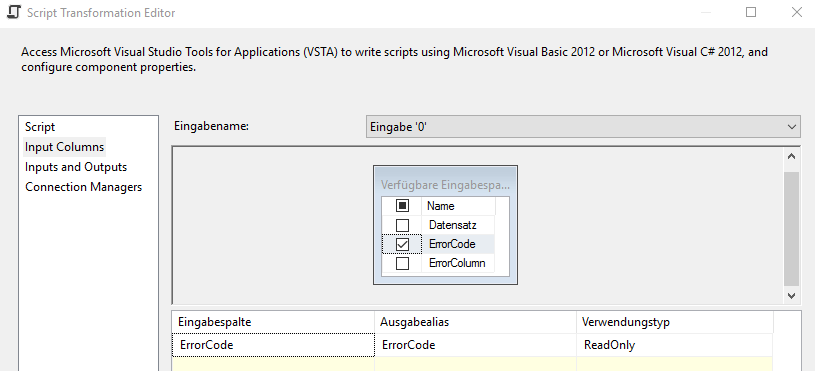Open the Eingabename dropdown showing Eingabe '0'
This screenshot has height=371, width=815.
(583, 127)
